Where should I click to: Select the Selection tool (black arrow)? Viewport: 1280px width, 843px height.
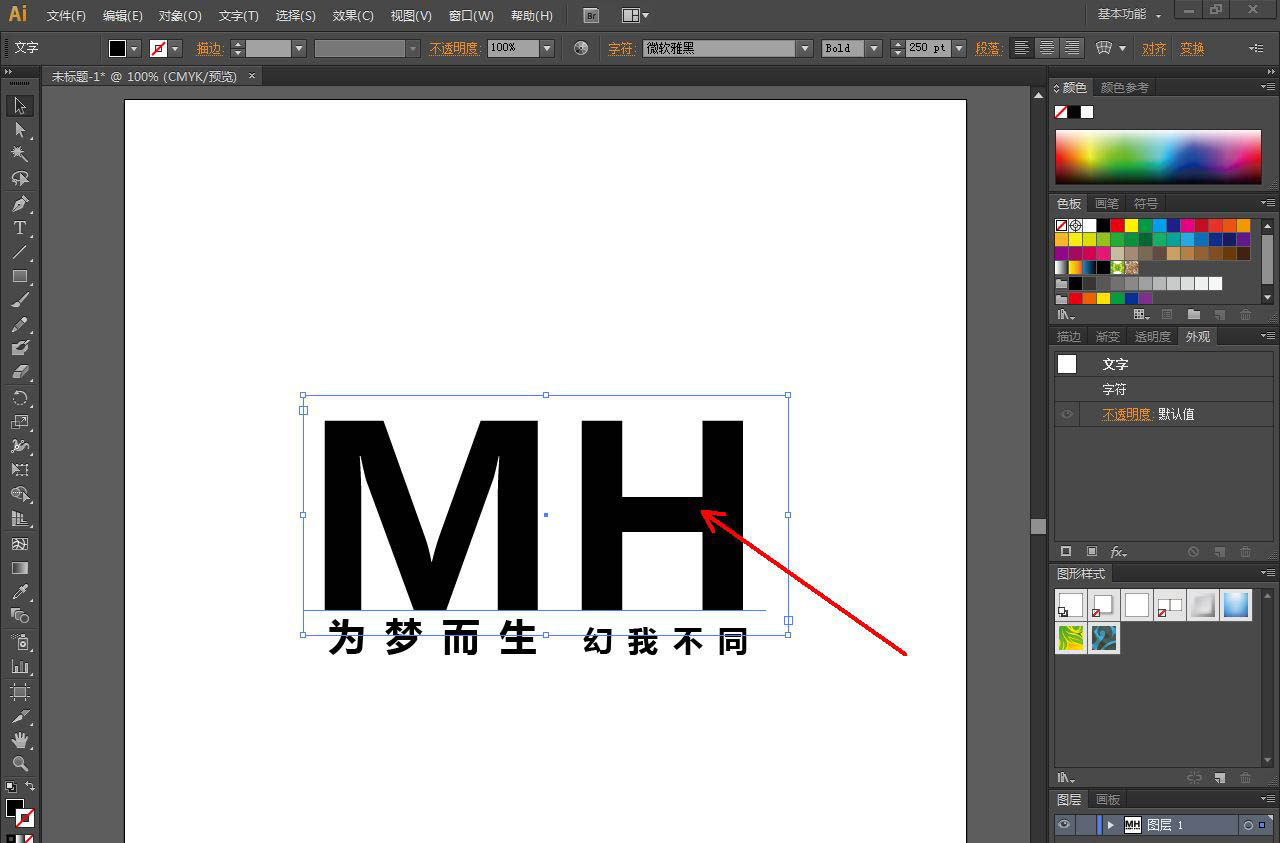click(20, 106)
